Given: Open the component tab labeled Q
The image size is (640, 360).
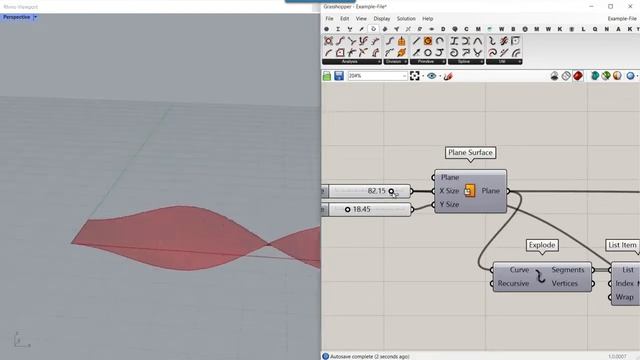Looking at the screenshot, I should click(595, 29).
